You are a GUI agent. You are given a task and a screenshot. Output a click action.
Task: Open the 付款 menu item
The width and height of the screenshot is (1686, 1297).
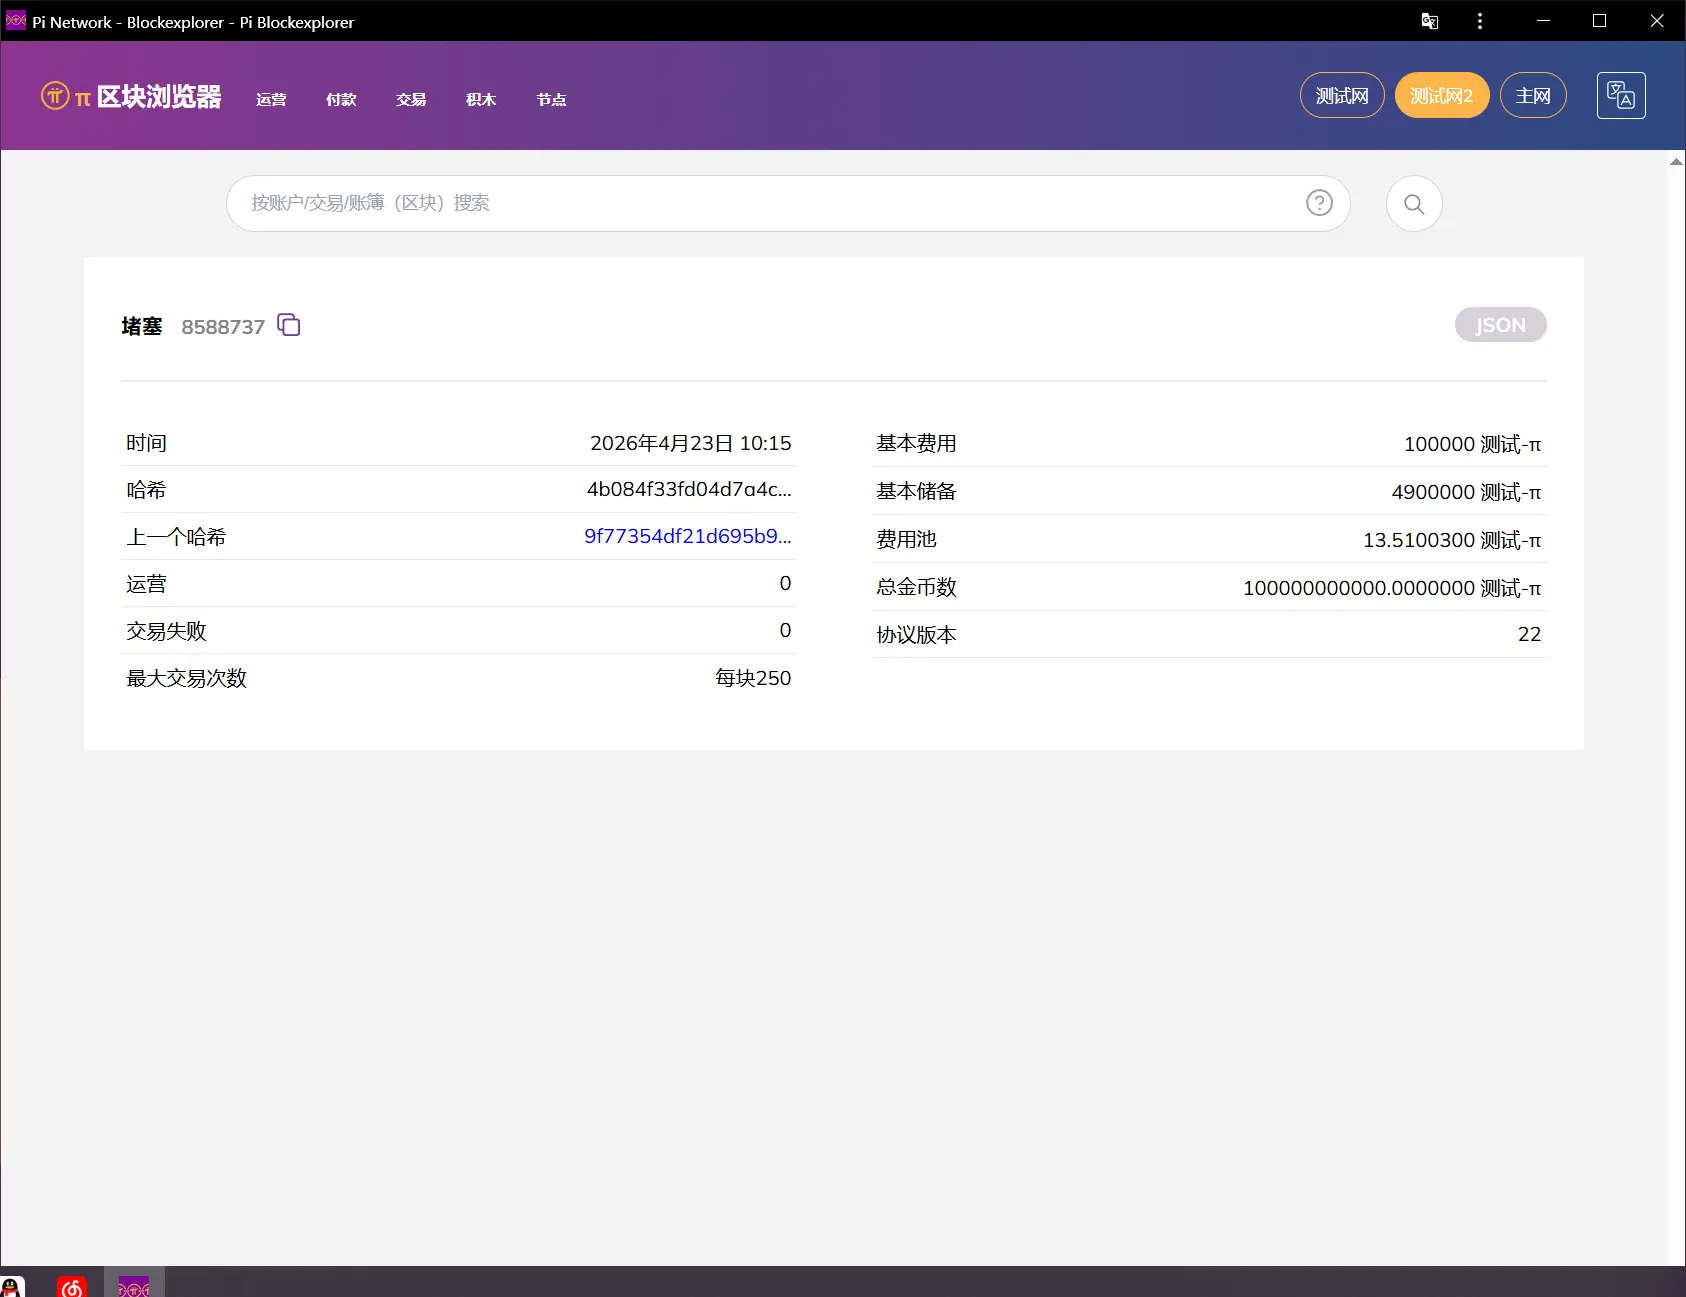pyautogui.click(x=341, y=99)
